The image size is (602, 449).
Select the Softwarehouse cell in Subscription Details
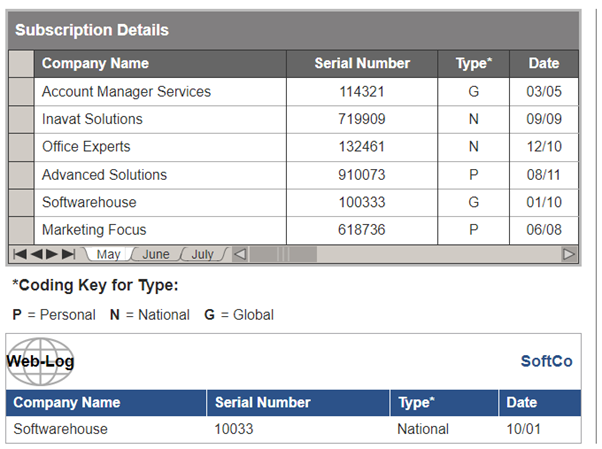tap(89, 202)
